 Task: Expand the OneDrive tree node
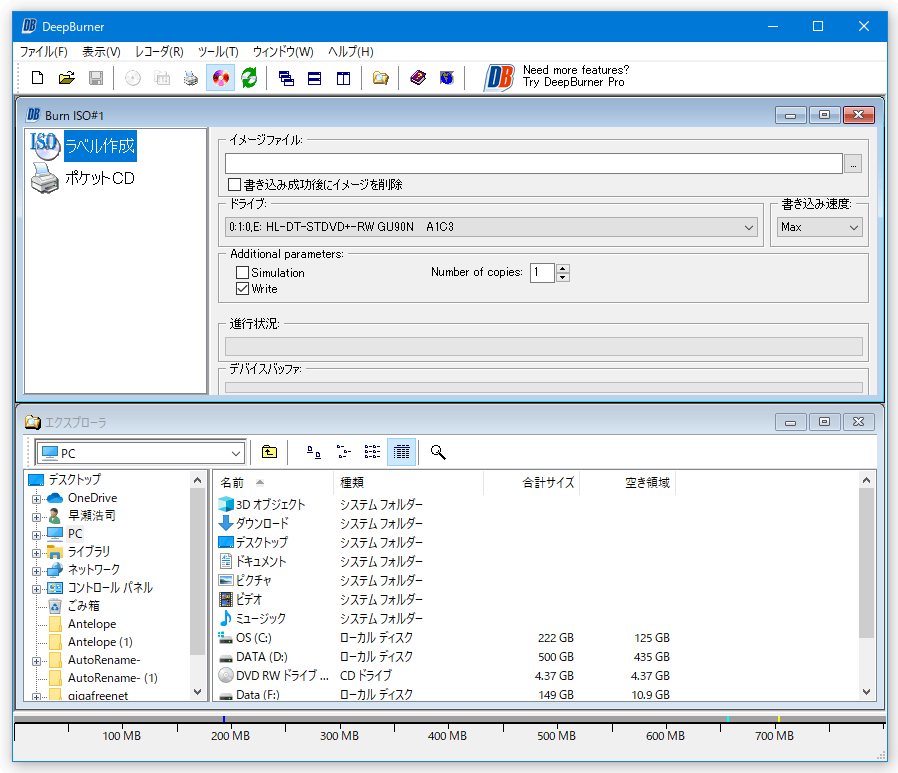coord(36,499)
